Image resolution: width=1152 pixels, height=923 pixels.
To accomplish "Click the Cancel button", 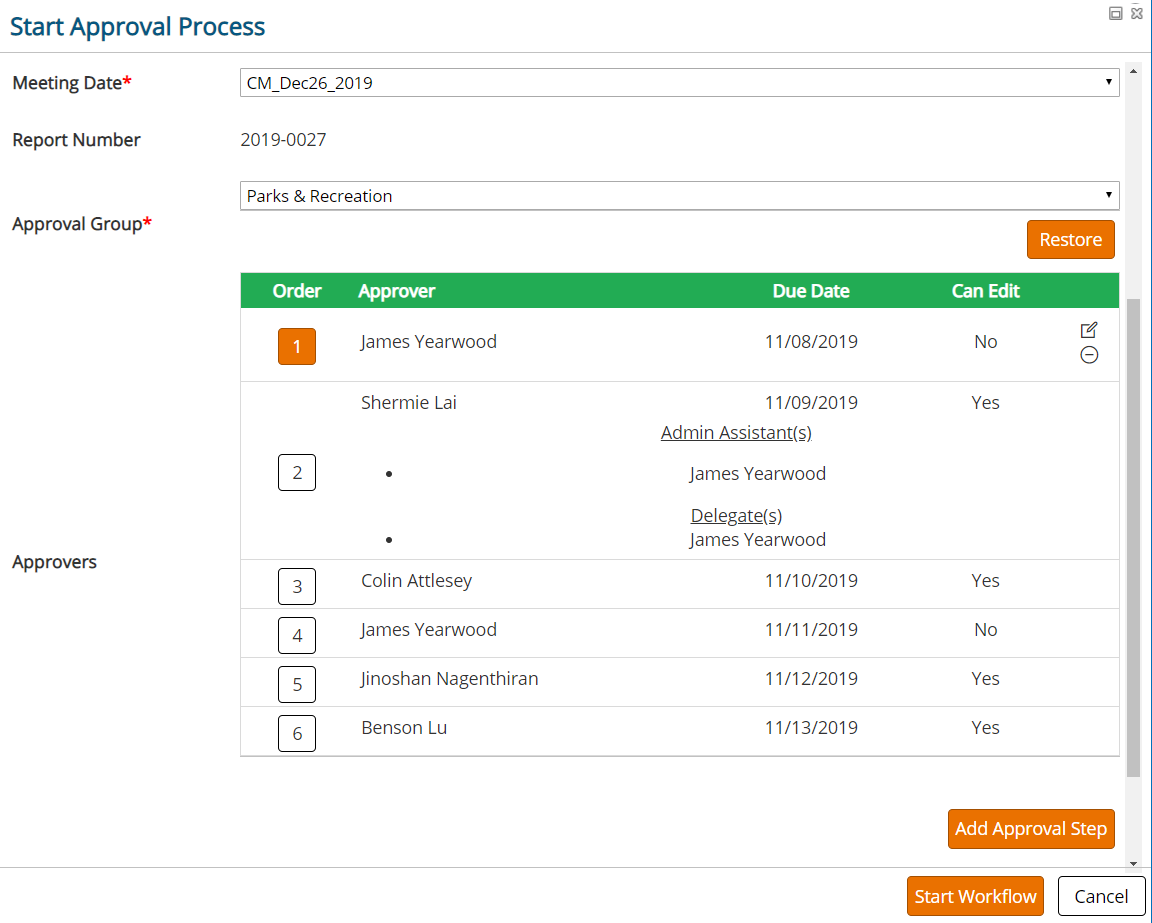I will tap(1101, 897).
